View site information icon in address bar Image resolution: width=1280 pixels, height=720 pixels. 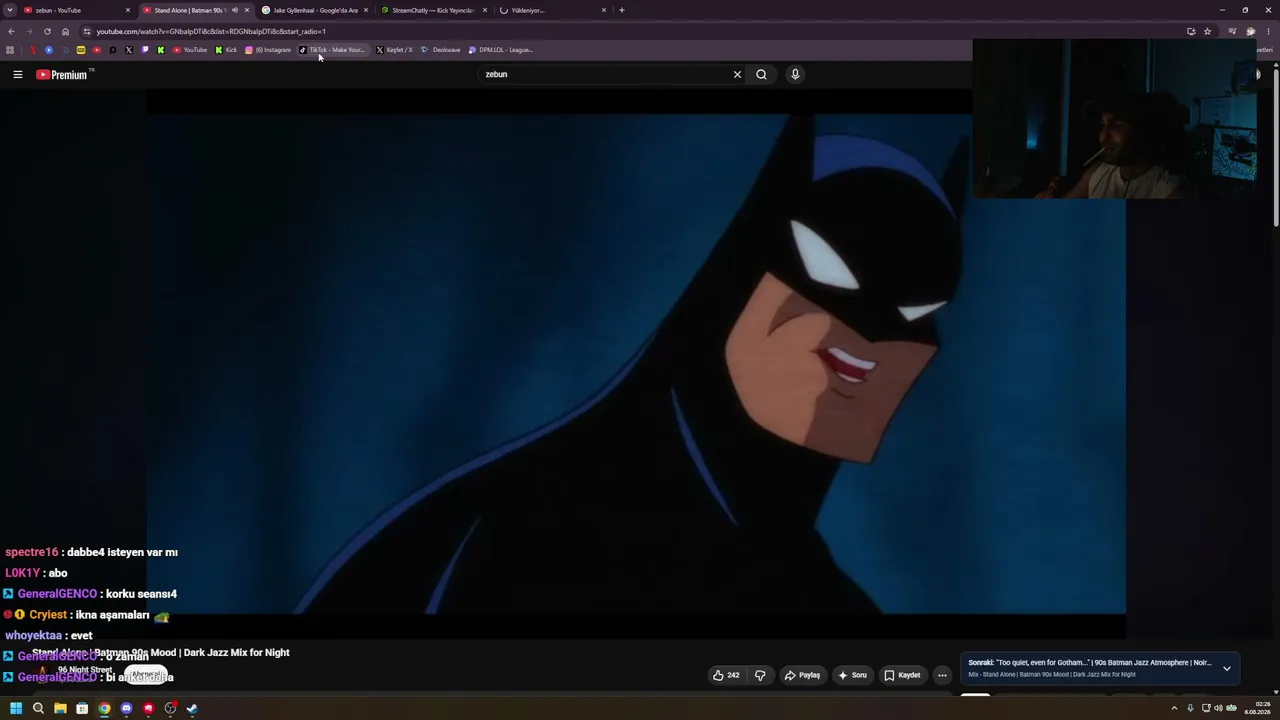(87, 31)
